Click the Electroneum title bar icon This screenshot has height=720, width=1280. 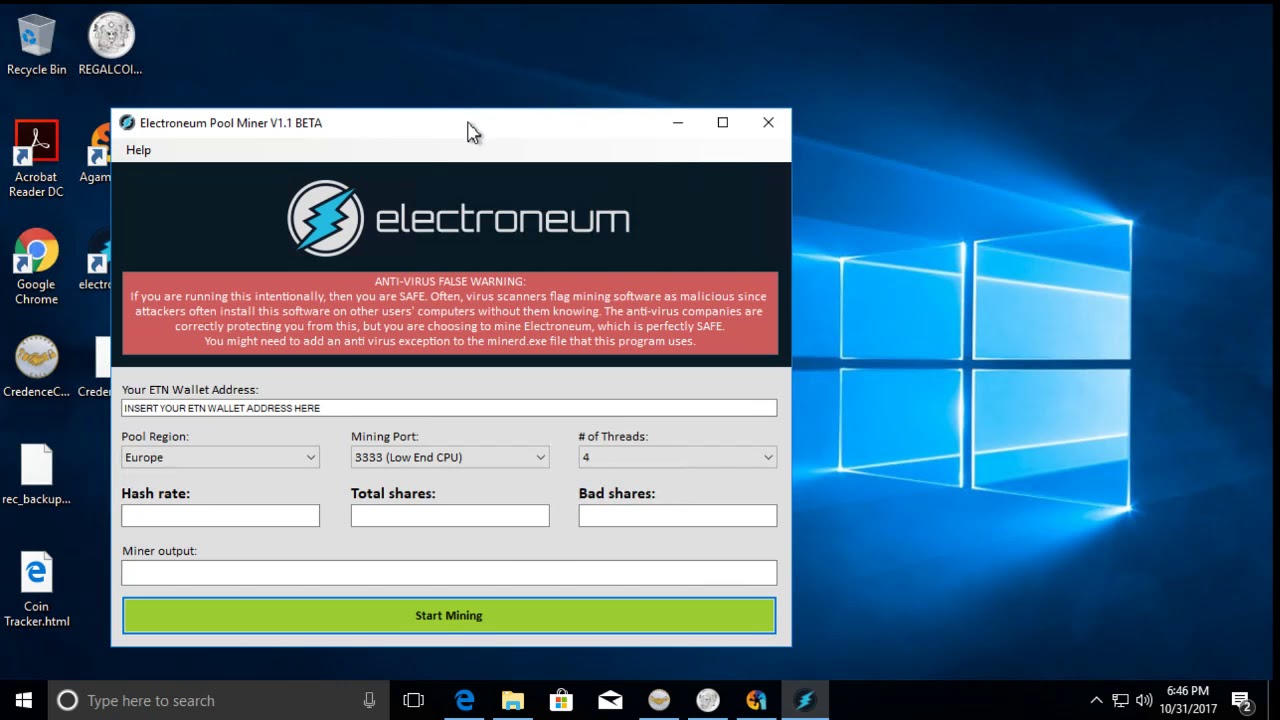(127, 123)
